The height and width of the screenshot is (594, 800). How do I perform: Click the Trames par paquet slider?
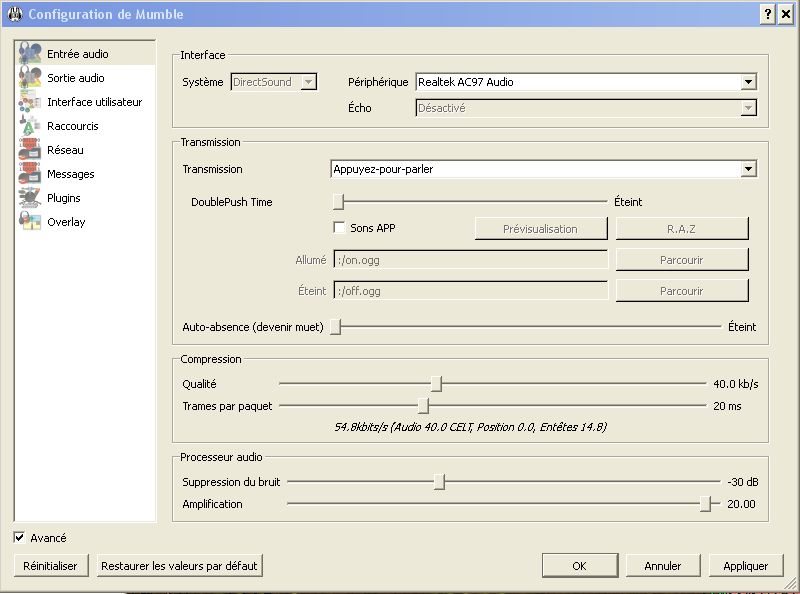click(423, 406)
